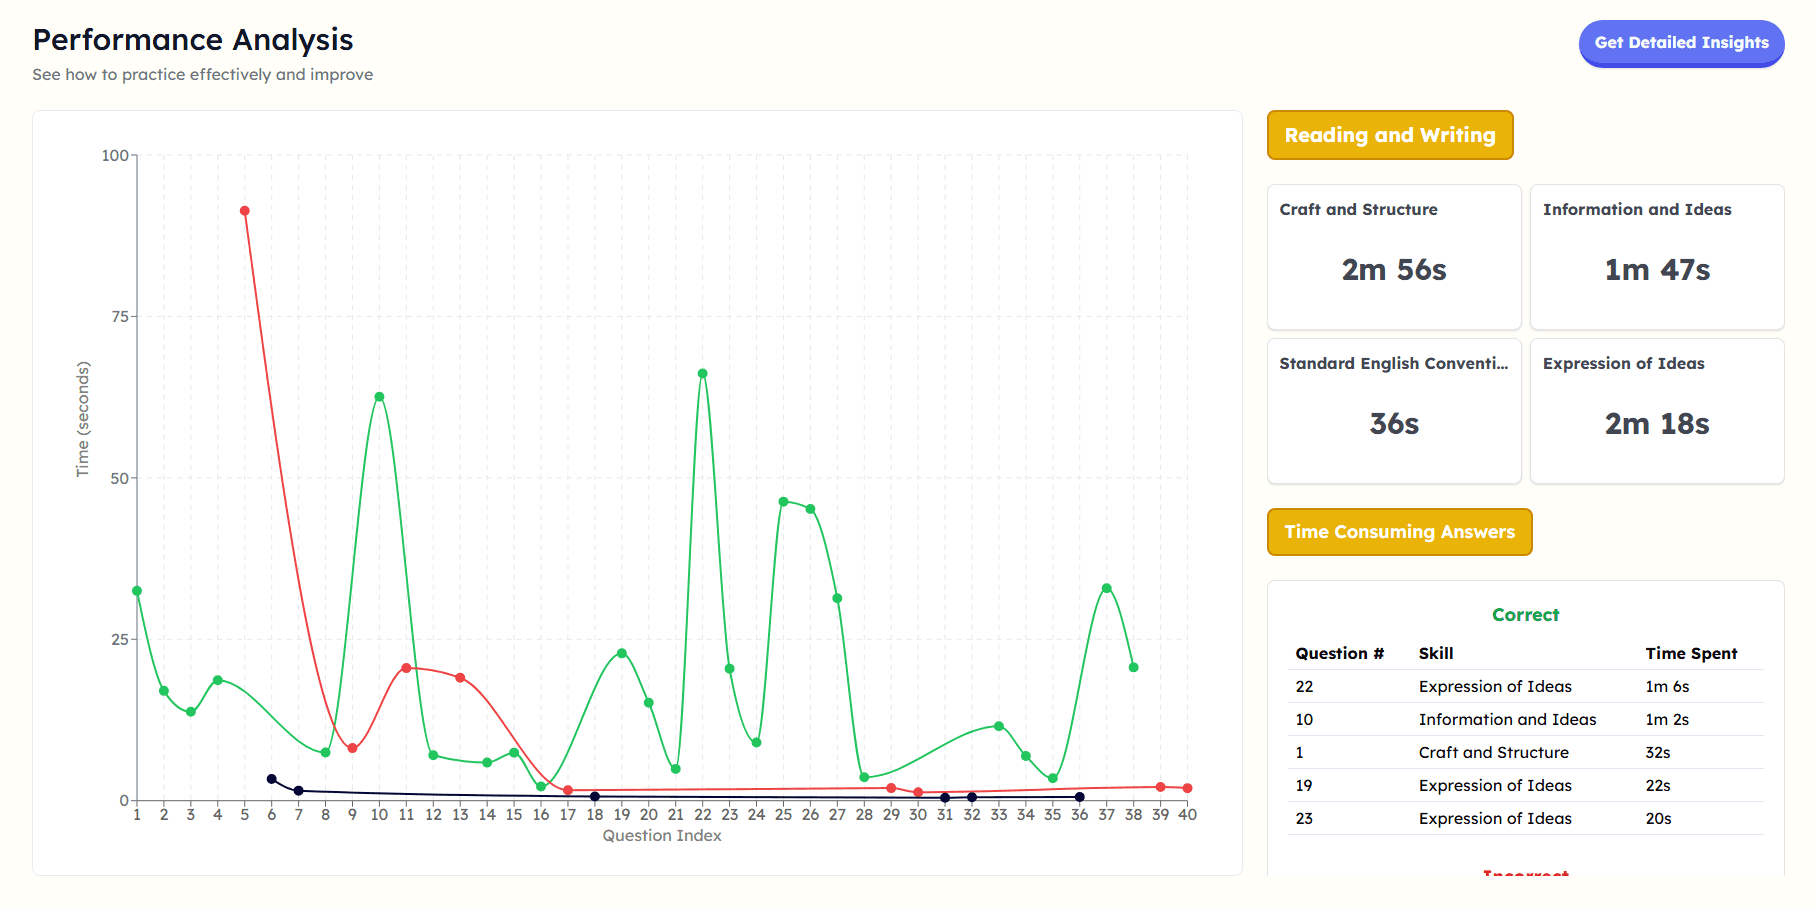
Task: Click the Standard English Conventions card
Action: pos(1393,410)
